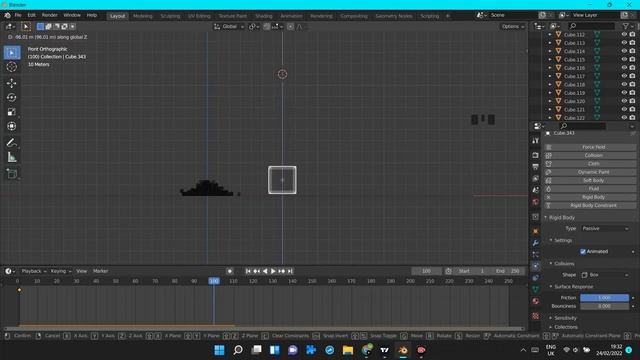Toggle snapping magnet in viewport header
This screenshot has height=360, width=640.
coord(267,27)
